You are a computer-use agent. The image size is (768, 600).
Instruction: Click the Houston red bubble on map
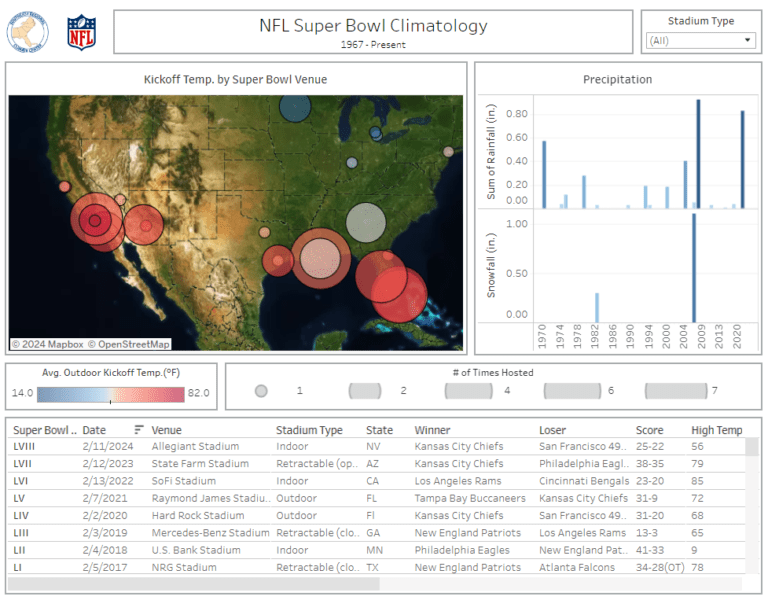click(x=278, y=261)
